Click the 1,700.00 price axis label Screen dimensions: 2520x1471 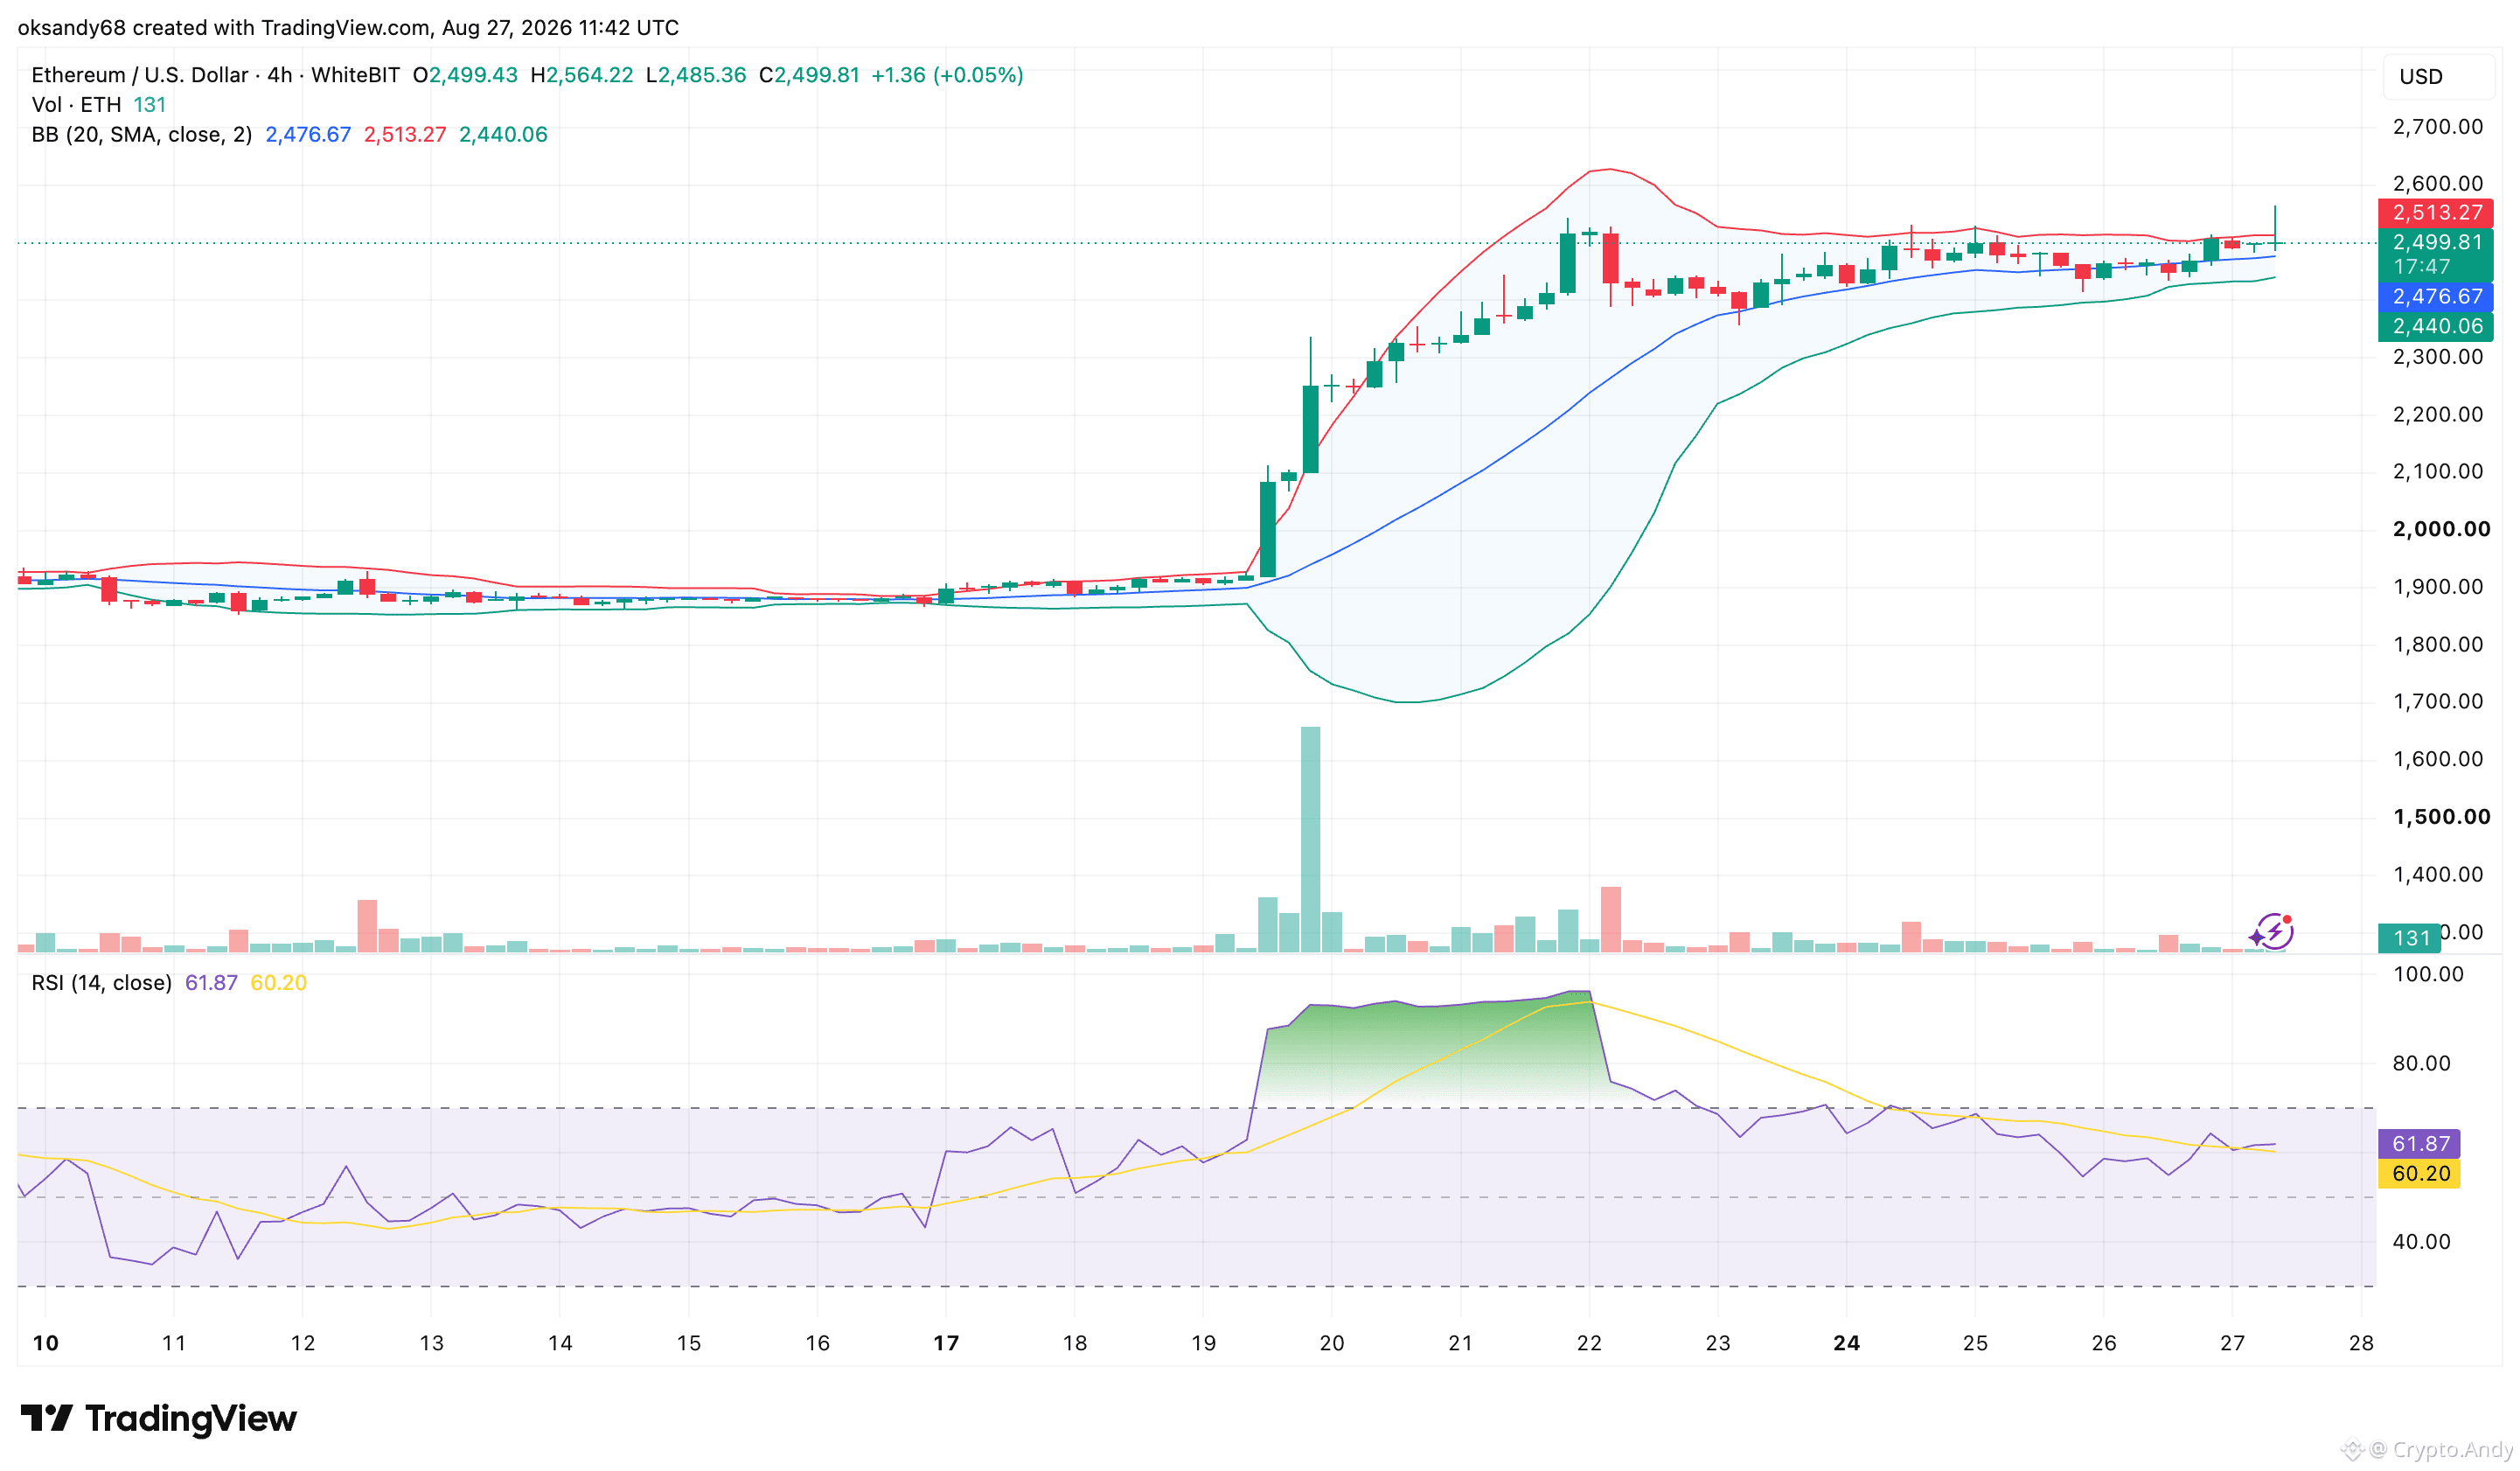(2438, 702)
